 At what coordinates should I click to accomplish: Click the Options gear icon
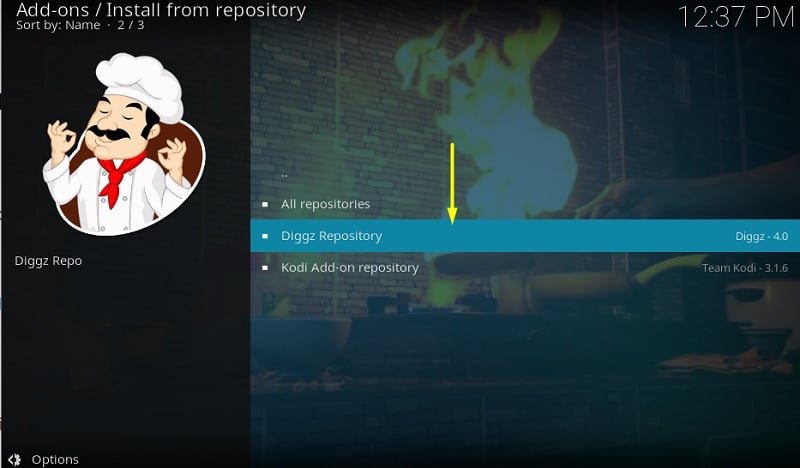point(15,459)
